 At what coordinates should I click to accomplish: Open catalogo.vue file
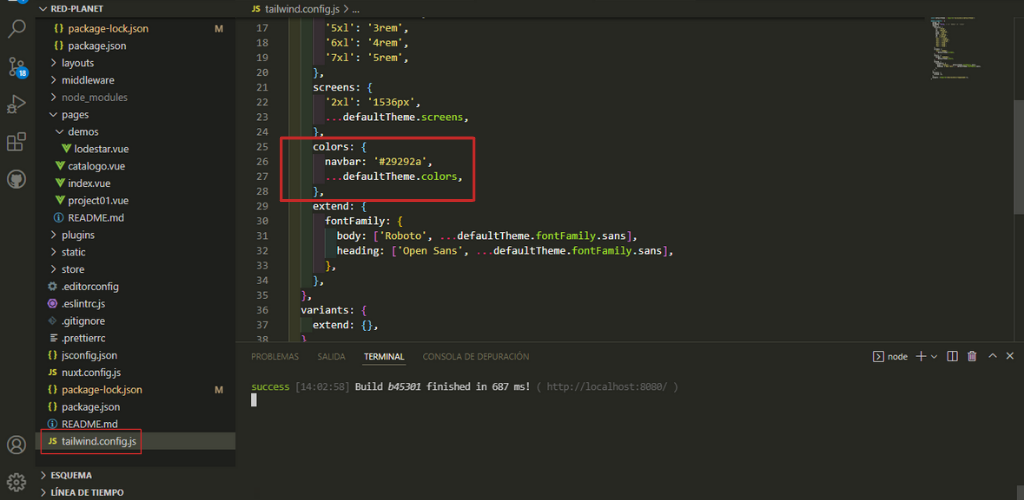pyautogui.click(x=96, y=166)
